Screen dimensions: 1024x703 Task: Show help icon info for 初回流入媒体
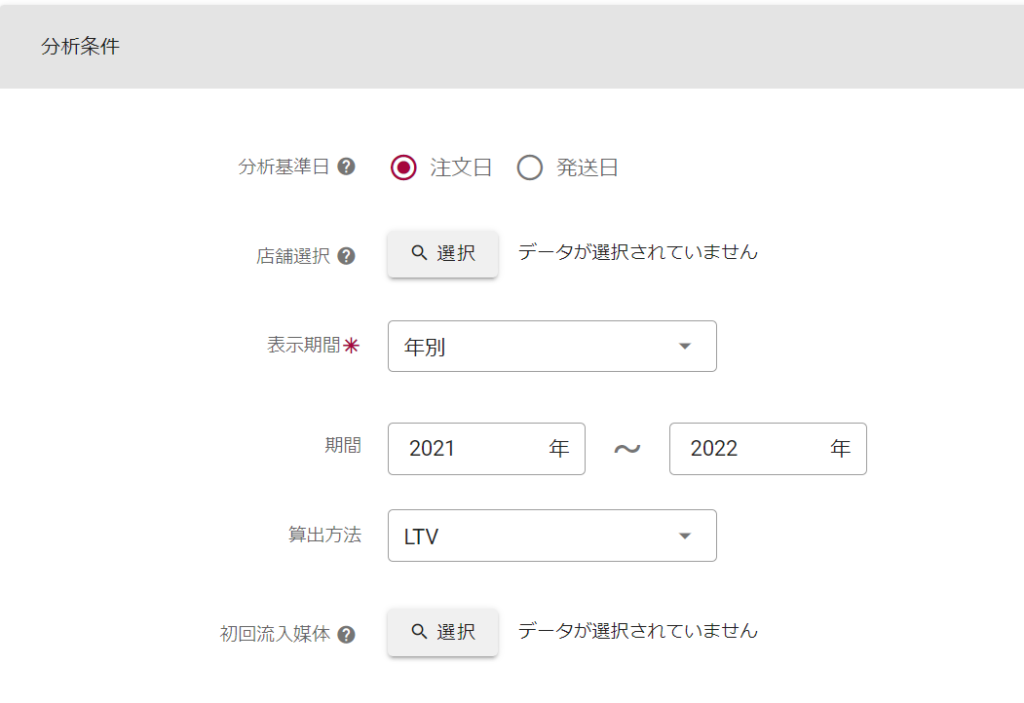pos(346,634)
